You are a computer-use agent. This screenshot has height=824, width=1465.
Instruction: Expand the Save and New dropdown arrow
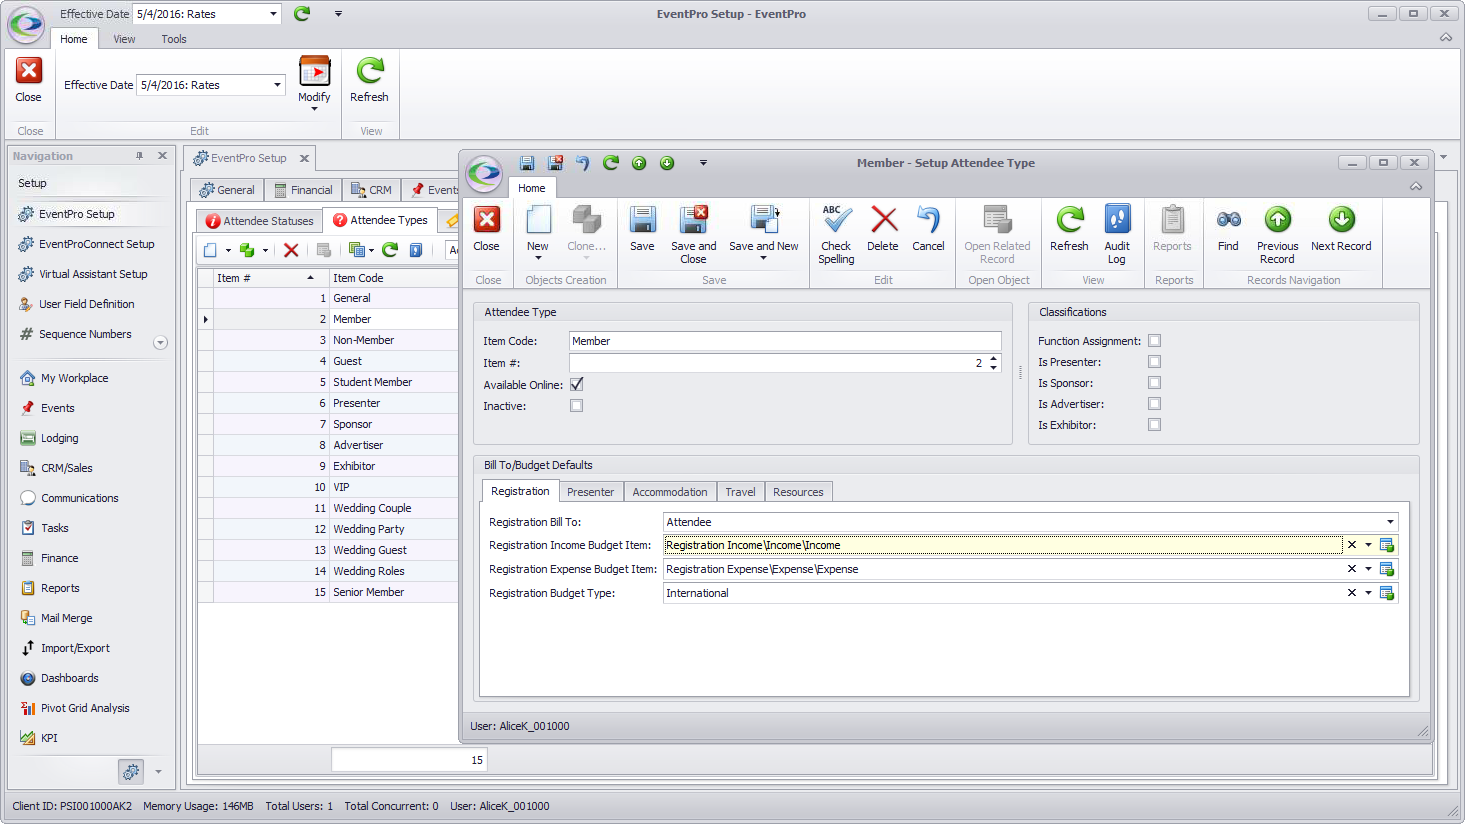(763, 259)
